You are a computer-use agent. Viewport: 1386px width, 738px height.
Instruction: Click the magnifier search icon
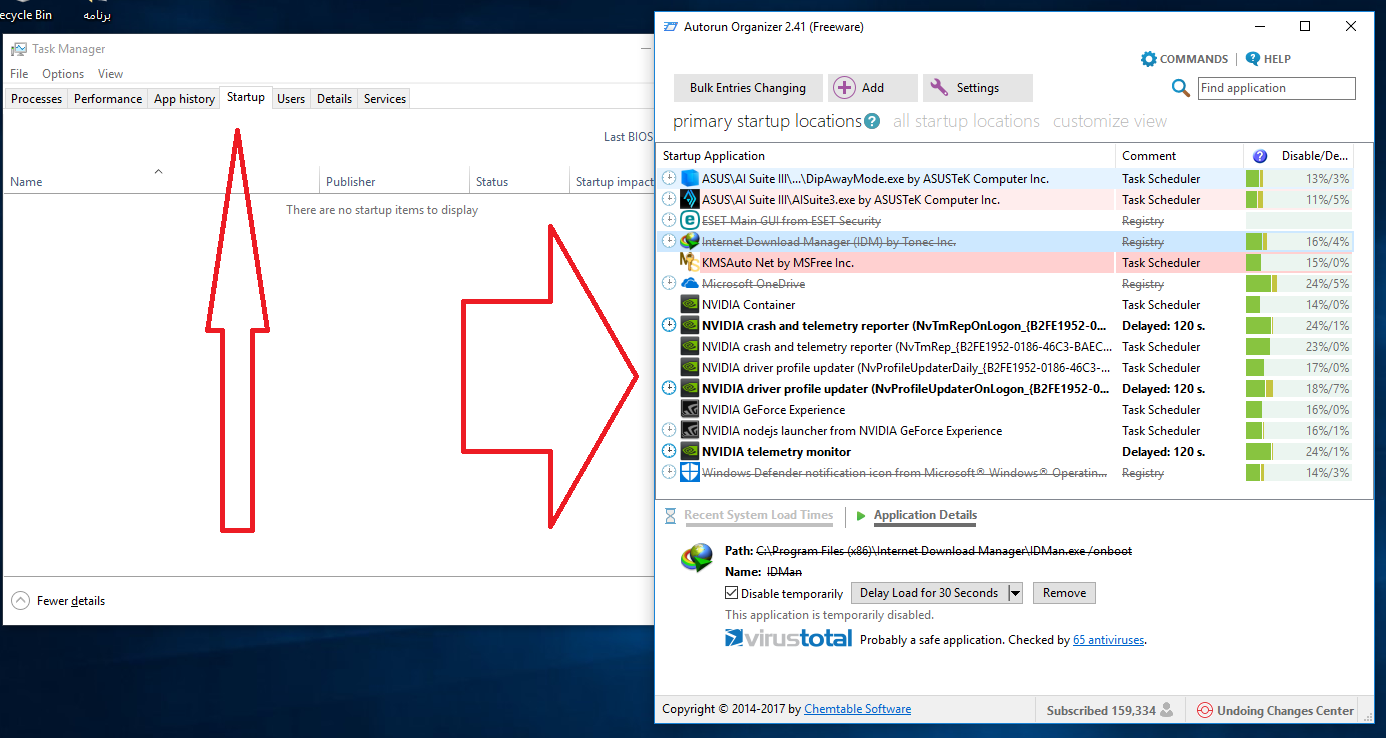[x=1181, y=88]
